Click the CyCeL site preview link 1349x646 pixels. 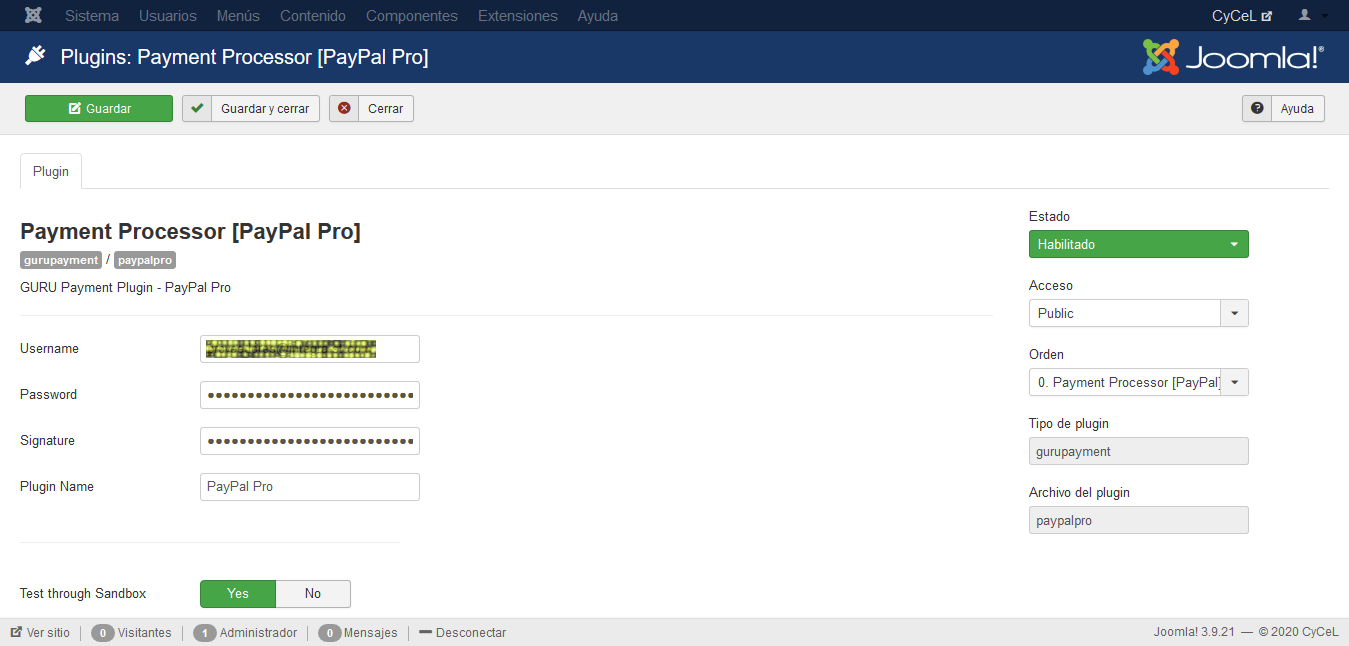click(x=1242, y=16)
